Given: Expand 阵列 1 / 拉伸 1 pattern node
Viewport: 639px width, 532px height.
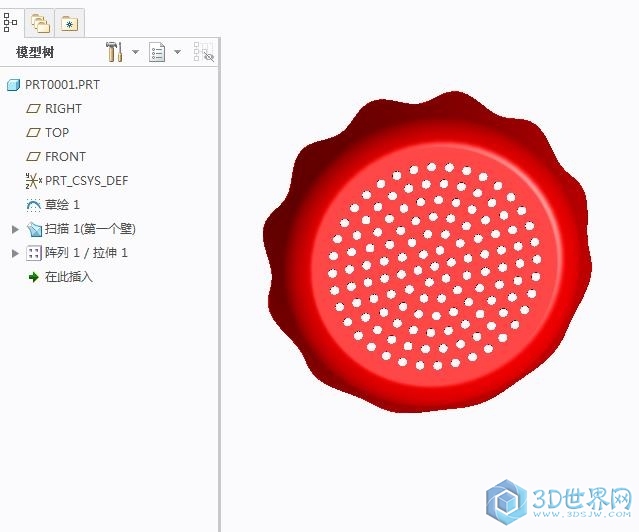Looking at the screenshot, I should 15,253.
